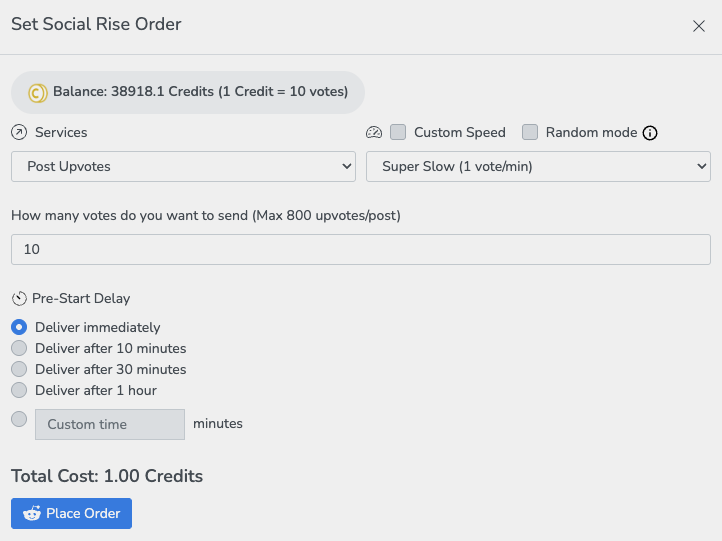The height and width of the screenshot is (541, 722).
Task: Click the Random mode info icon
Action: (x=650, y=133)
